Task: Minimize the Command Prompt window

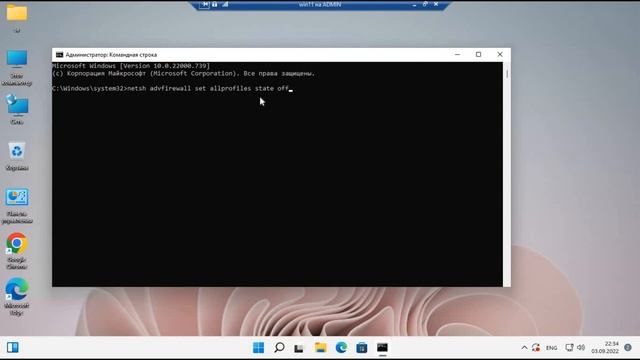Action: pyautogui.click(x=457, y=54)
